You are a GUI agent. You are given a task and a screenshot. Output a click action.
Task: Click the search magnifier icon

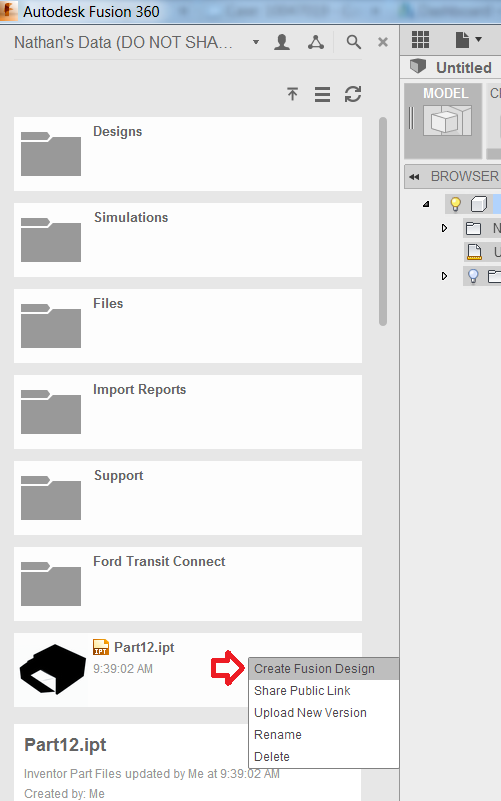click(353, 42)
